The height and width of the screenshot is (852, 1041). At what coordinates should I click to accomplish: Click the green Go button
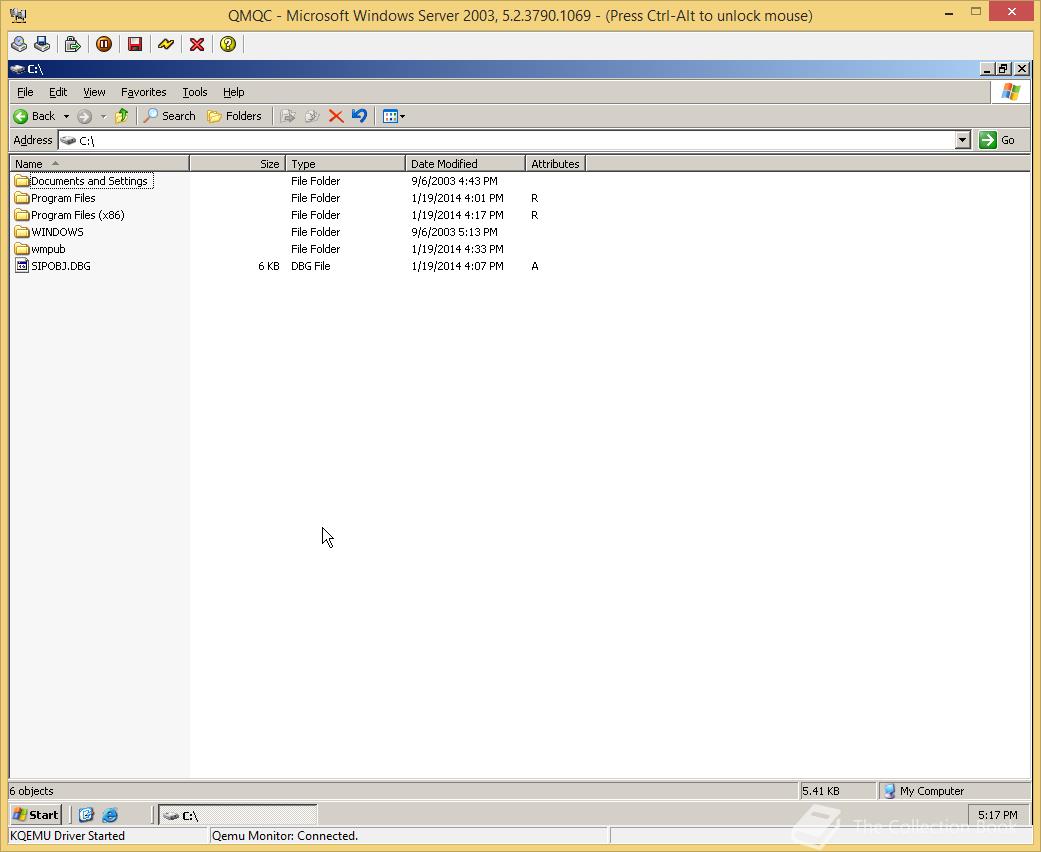pos(997,140)
